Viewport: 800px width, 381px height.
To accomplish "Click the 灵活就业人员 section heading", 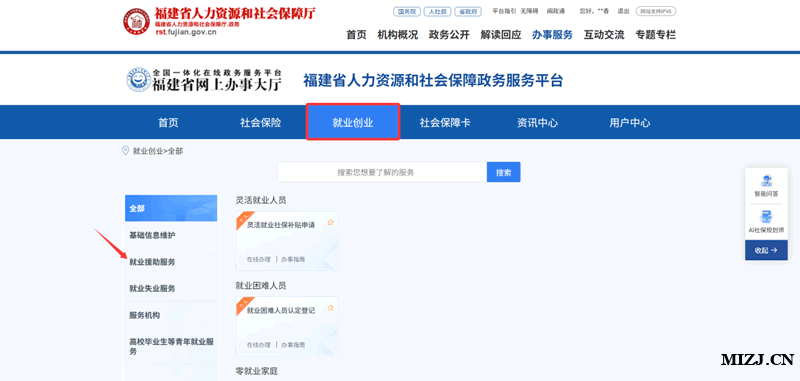I will click(261, 200).
